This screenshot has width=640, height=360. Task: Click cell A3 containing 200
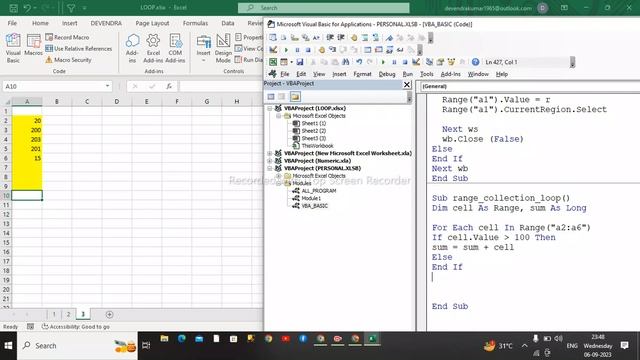(x=27, y=130)
